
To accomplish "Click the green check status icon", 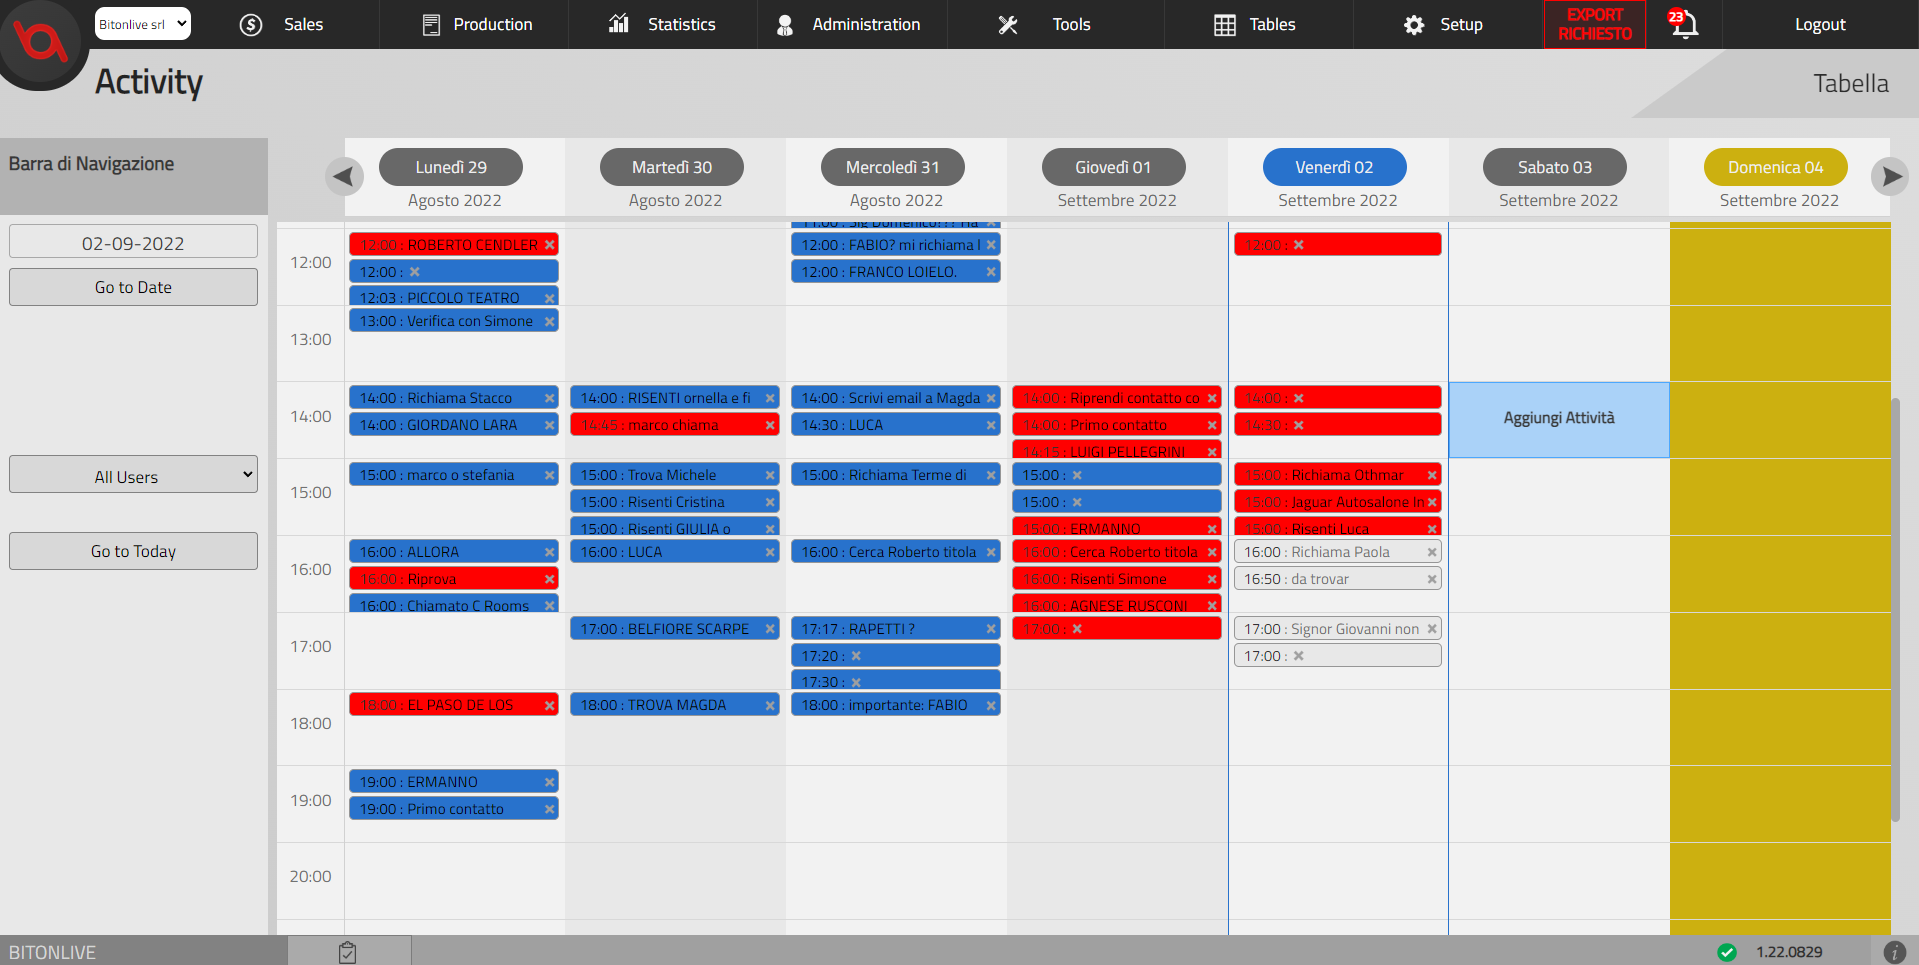I will pyautogui.click(x=1727, y=952).
